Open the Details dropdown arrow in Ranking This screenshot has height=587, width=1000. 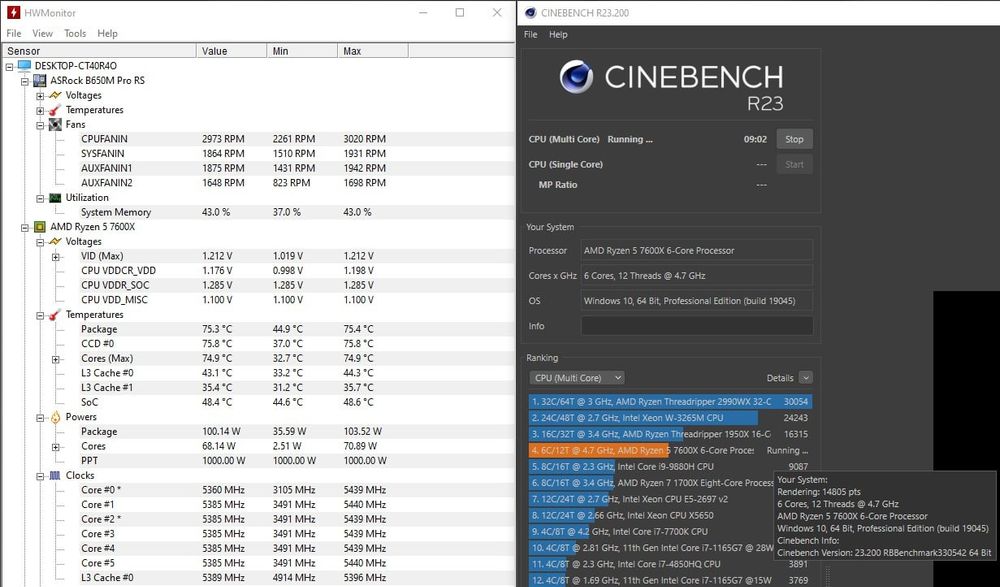(x=805, y=378)
